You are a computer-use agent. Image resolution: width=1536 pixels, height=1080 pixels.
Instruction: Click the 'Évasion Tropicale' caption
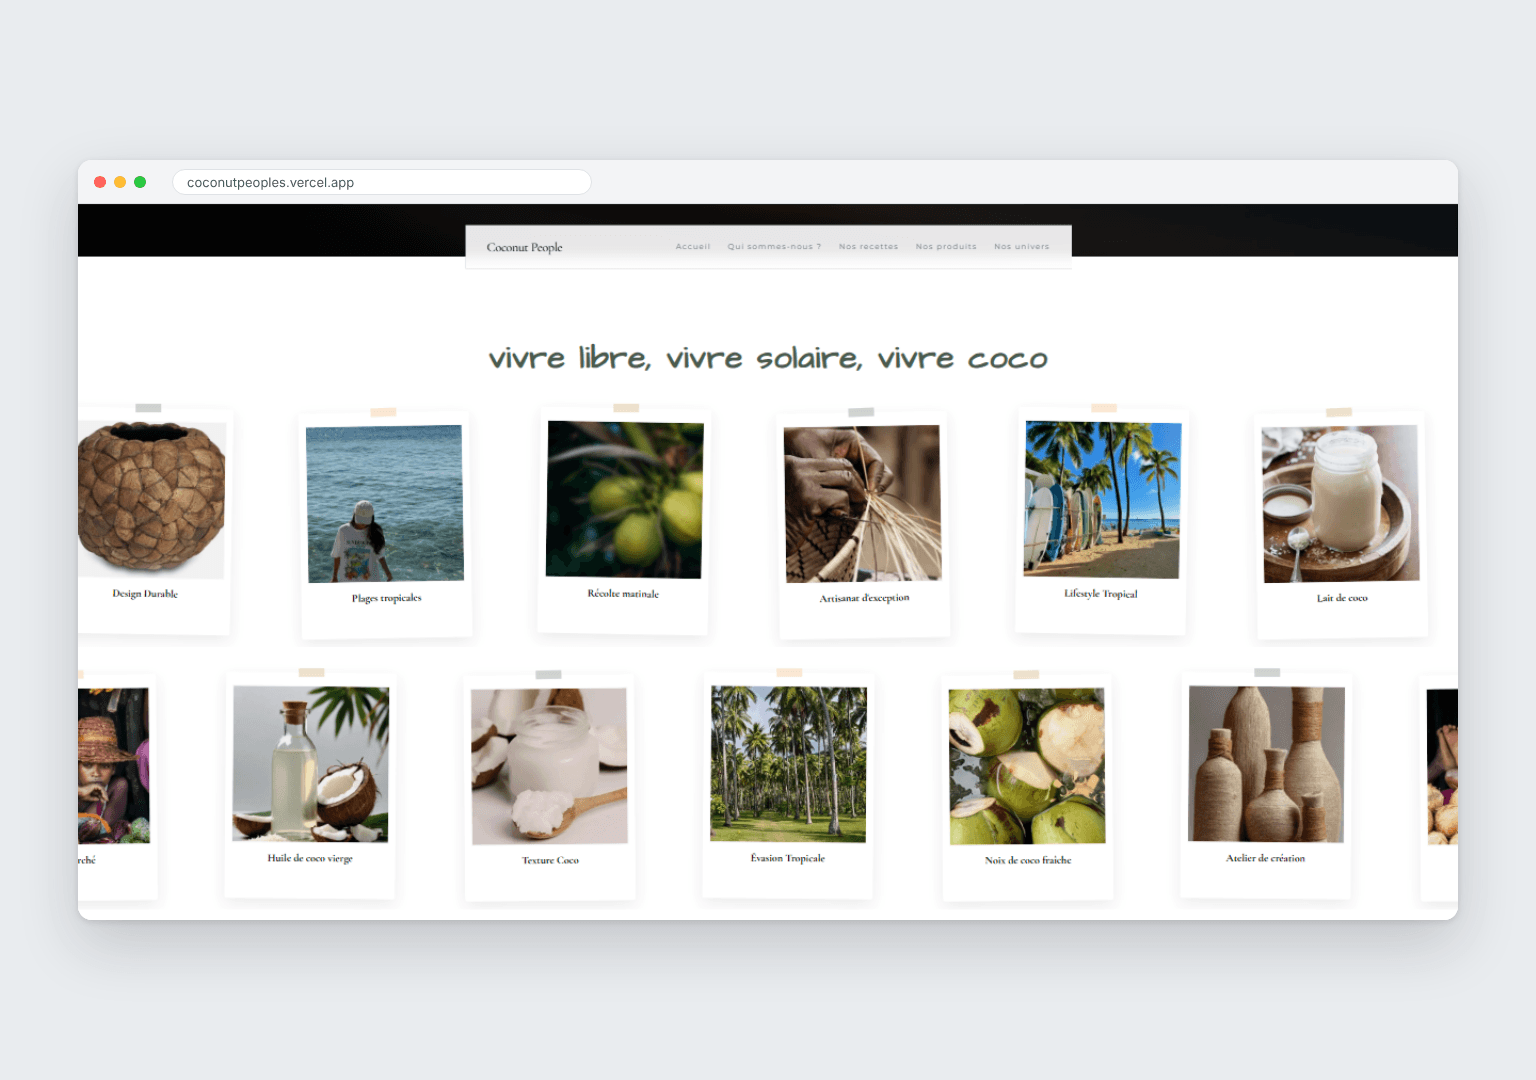point(788,858)
